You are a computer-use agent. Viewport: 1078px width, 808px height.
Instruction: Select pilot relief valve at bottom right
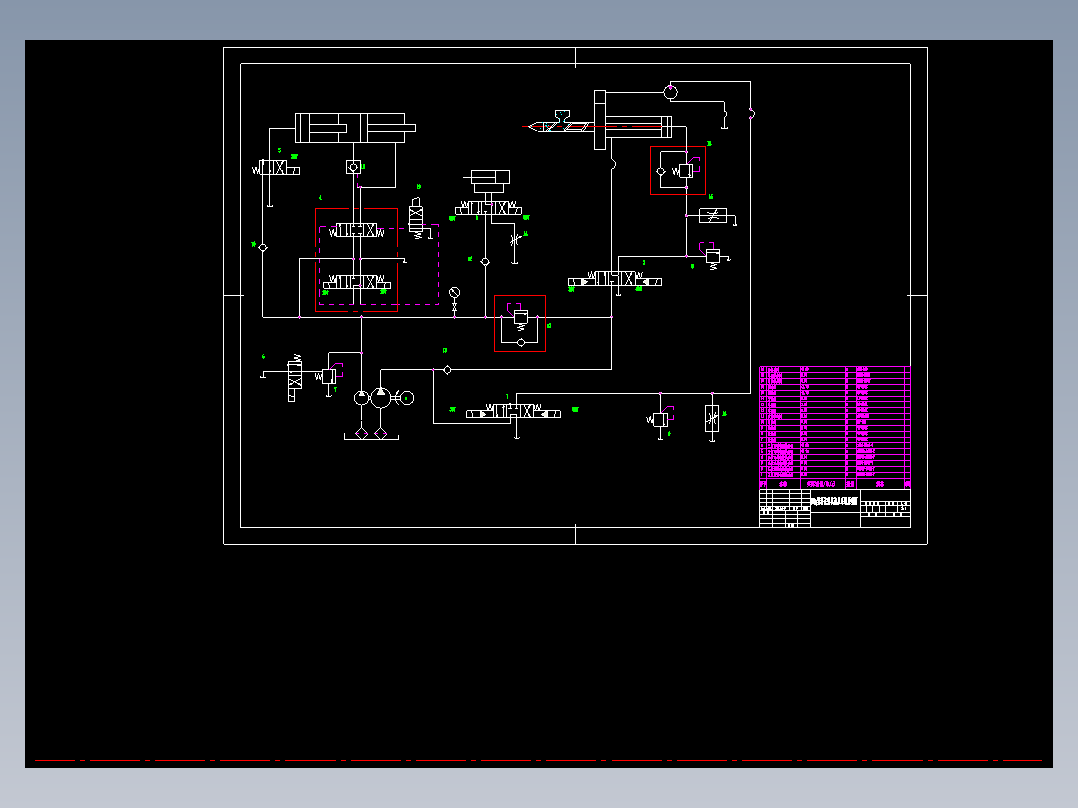click(x=660, y=418)
